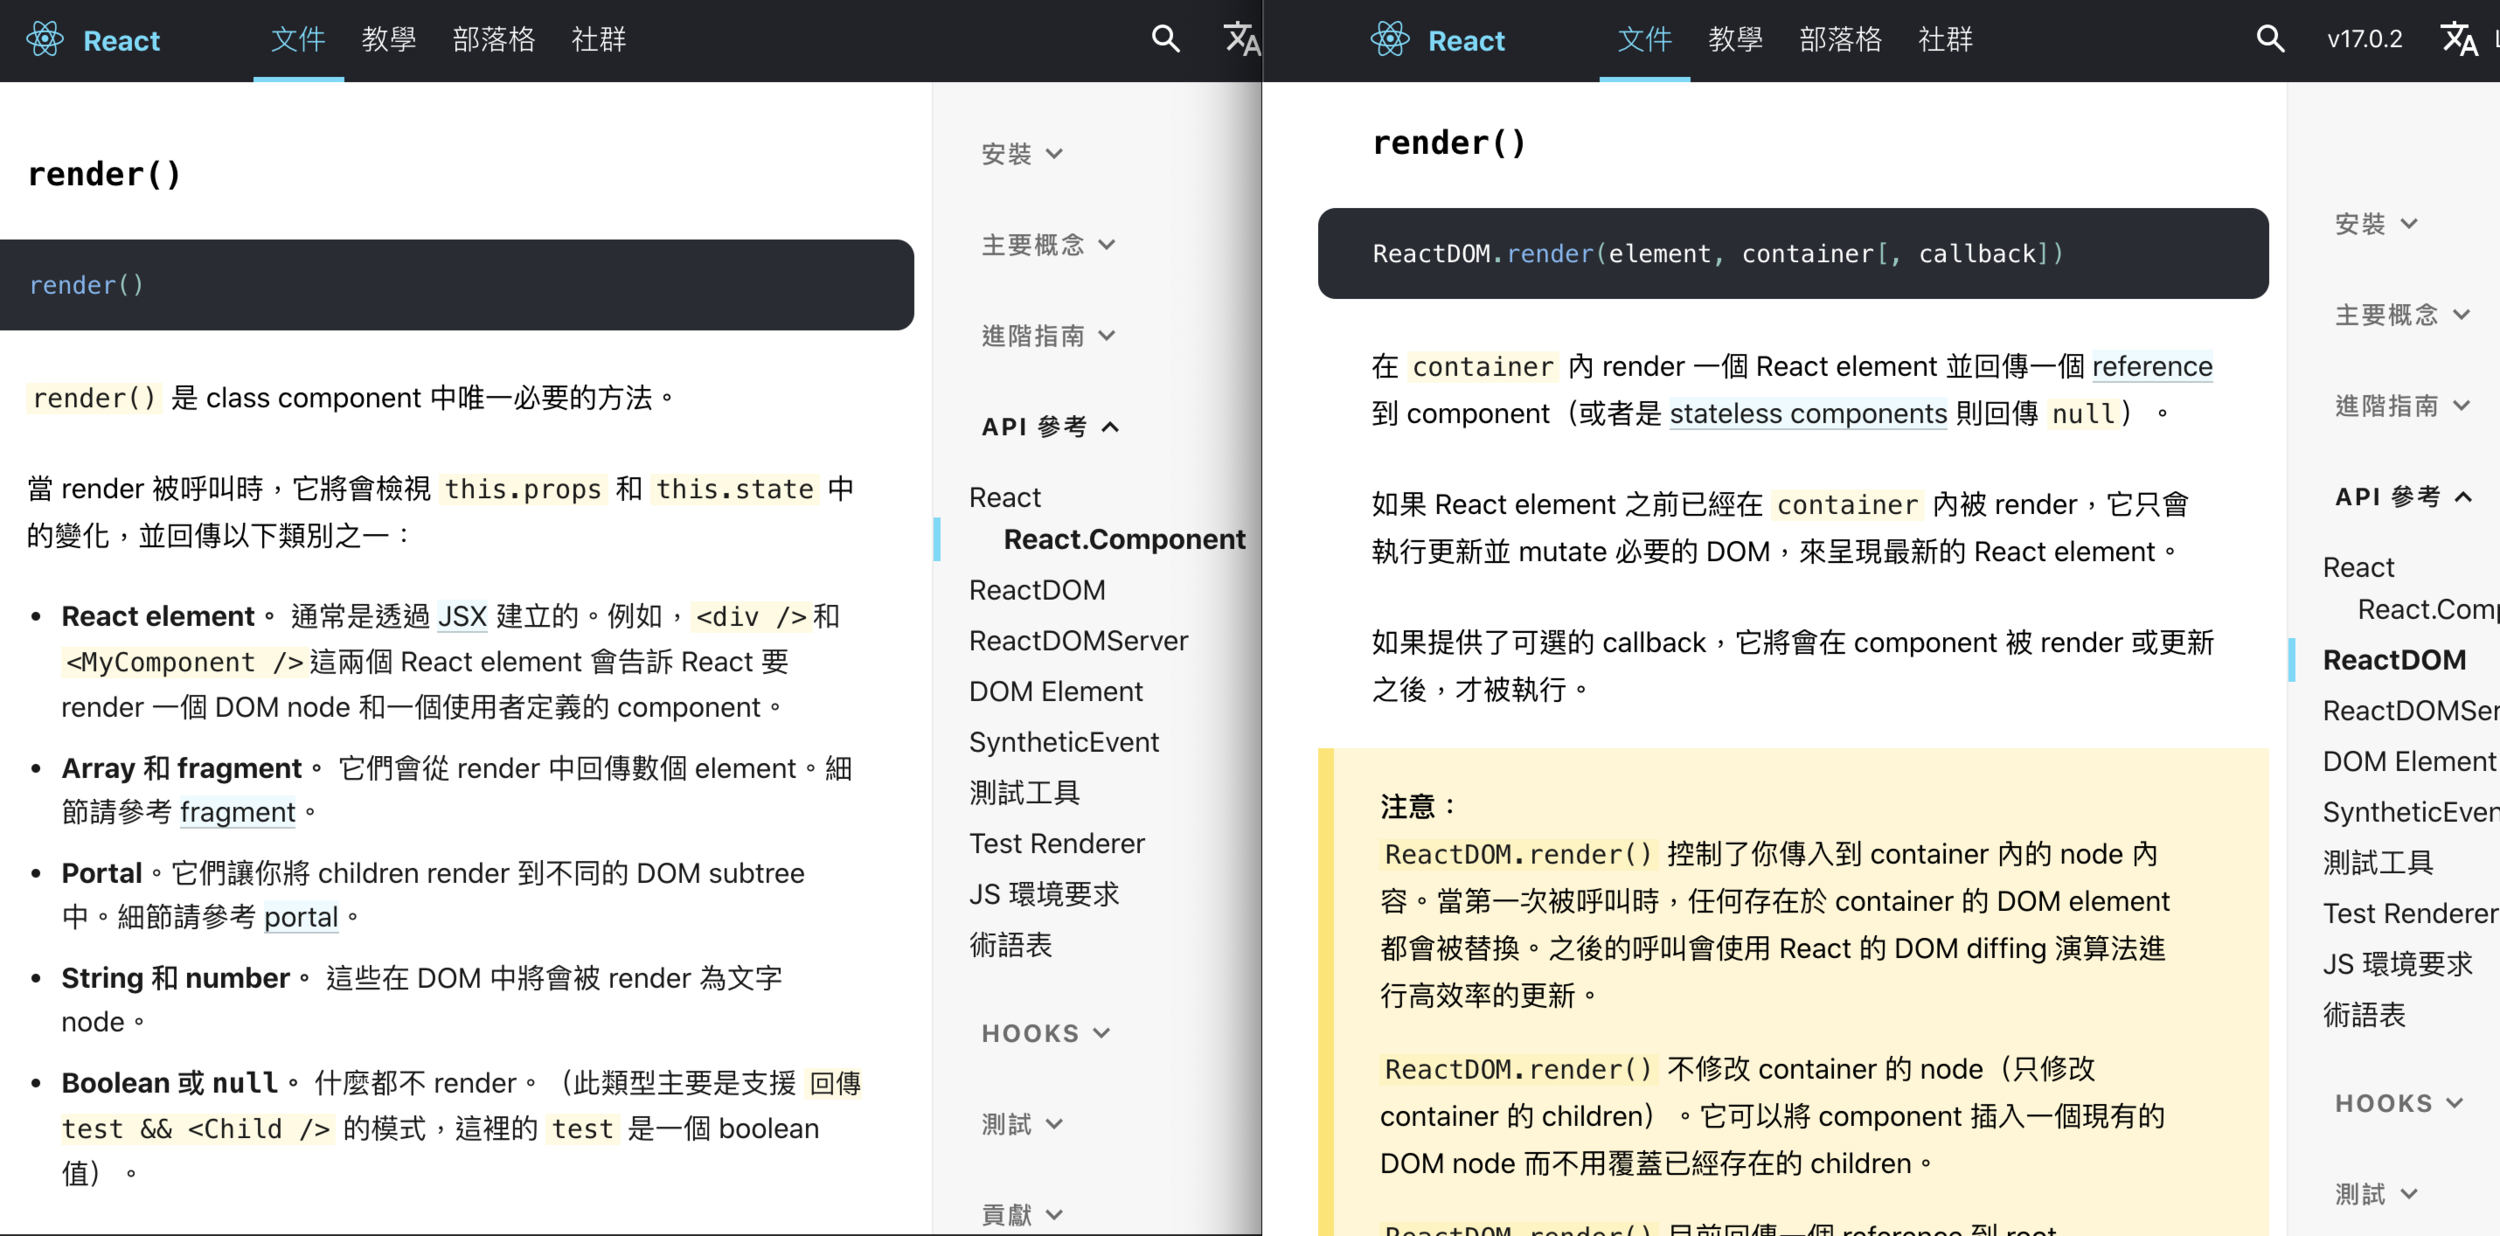Open ReactDOMServer in left sidebar
The height and width of the screenshot is (1236, 2500).
(x=1078, y=641)
